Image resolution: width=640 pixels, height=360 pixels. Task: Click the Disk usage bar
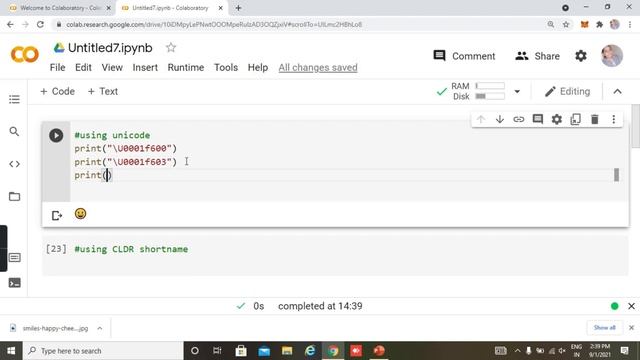[x=490, y=96]
